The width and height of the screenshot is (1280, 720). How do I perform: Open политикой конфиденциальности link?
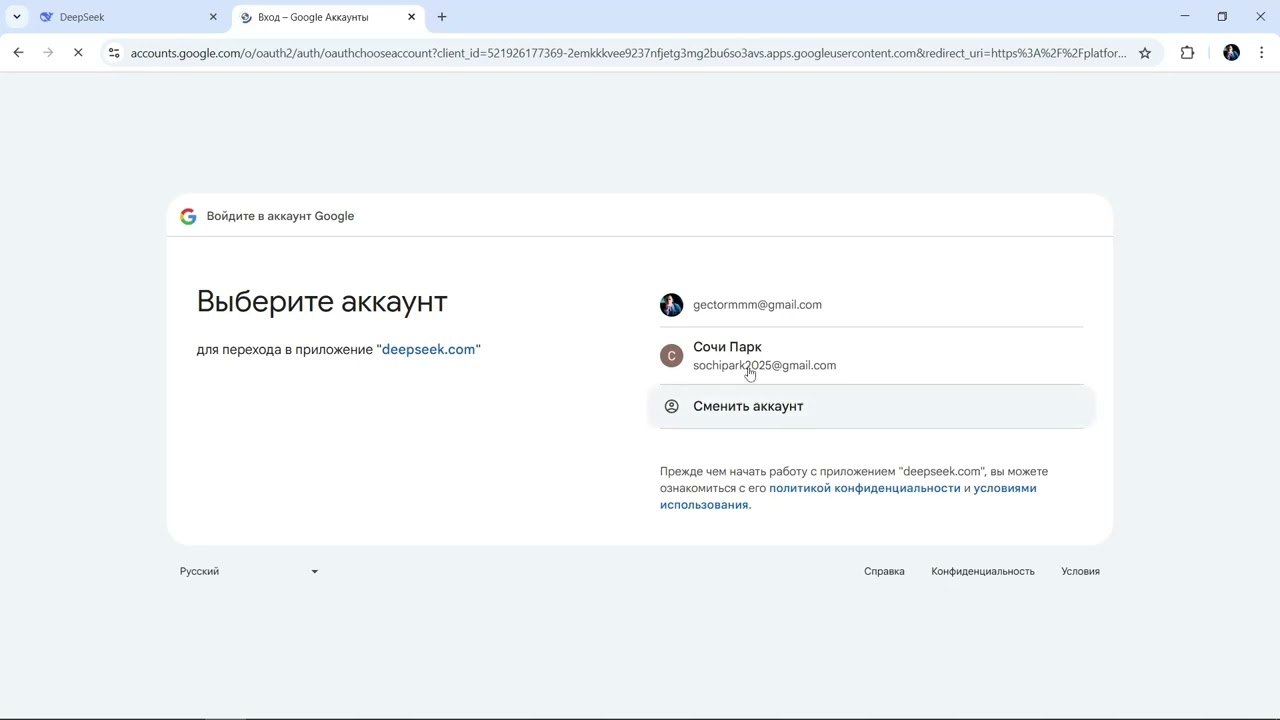(x=865, y=488)
